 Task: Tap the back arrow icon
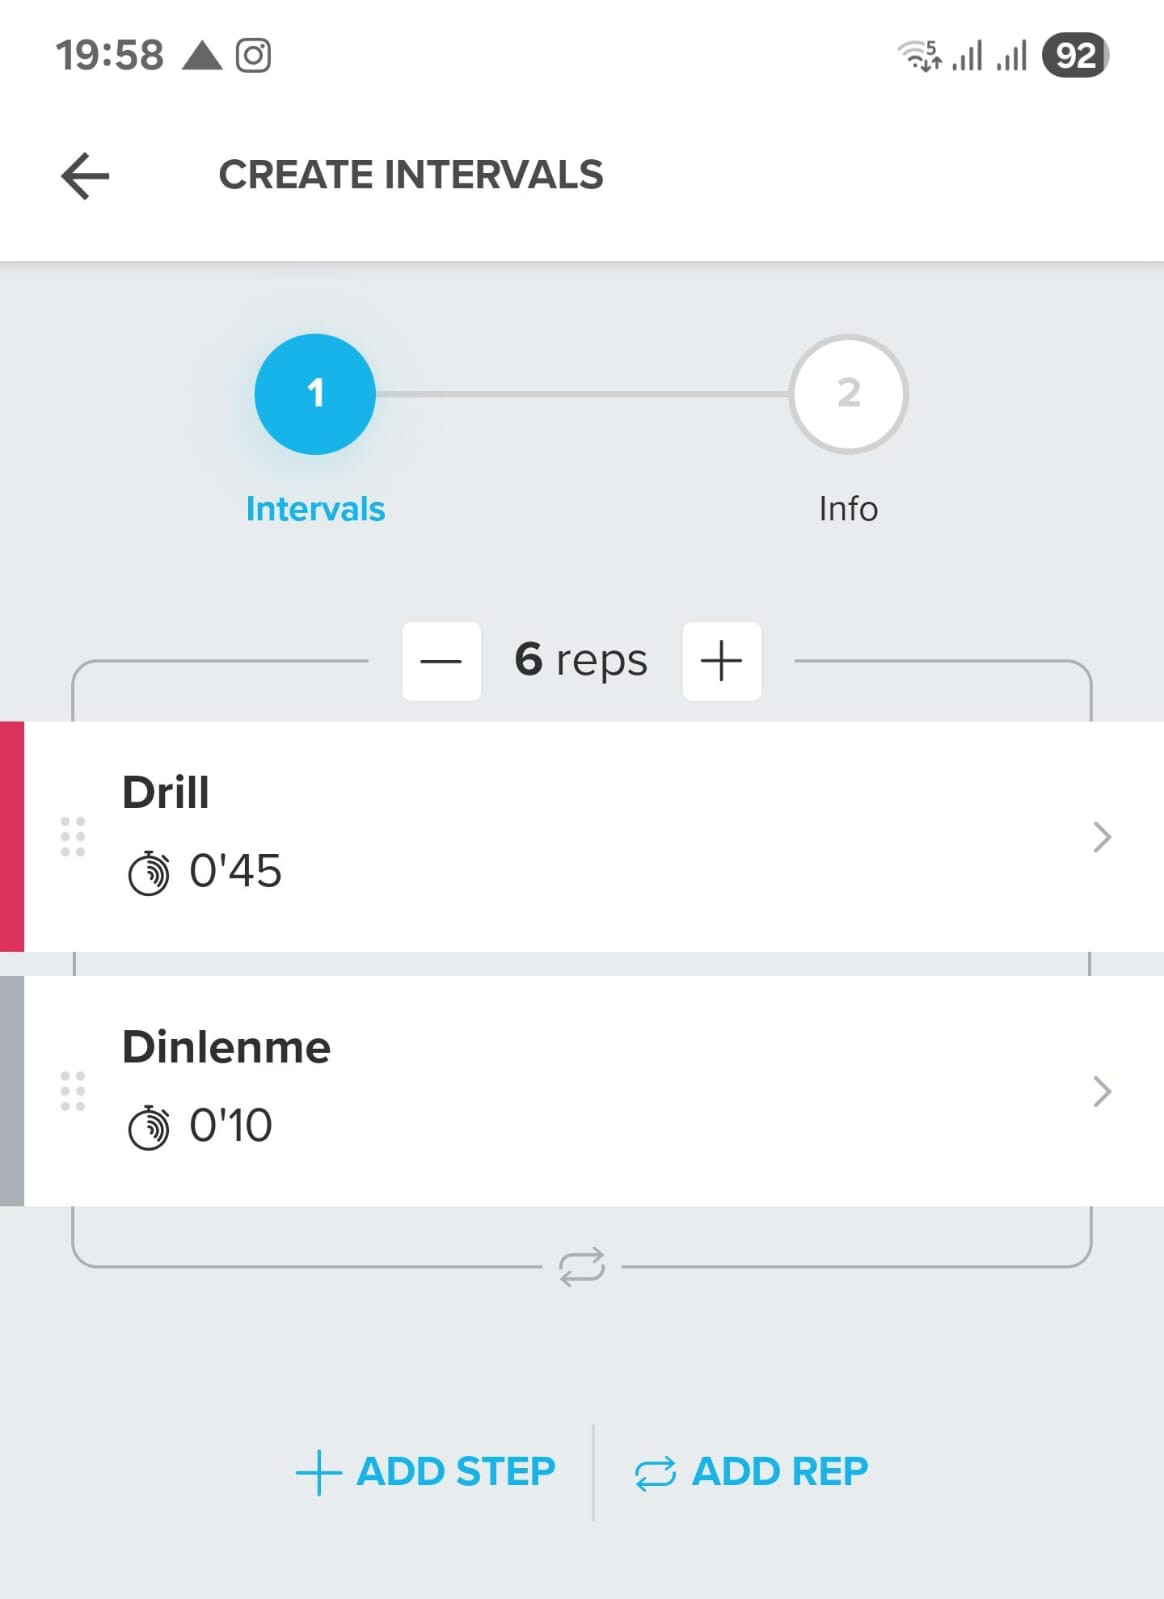tap(85, 176)
